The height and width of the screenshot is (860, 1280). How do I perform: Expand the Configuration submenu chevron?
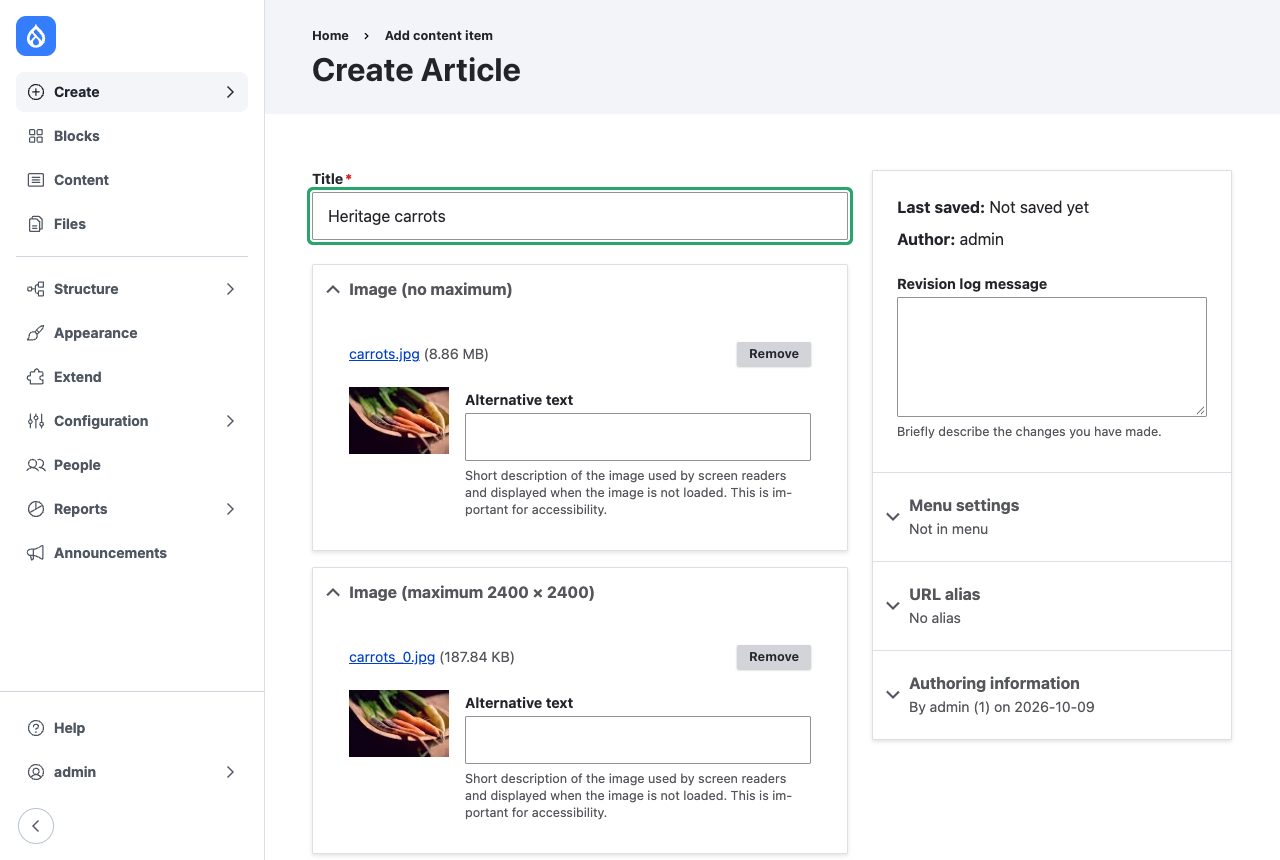[x=230, y=421]
